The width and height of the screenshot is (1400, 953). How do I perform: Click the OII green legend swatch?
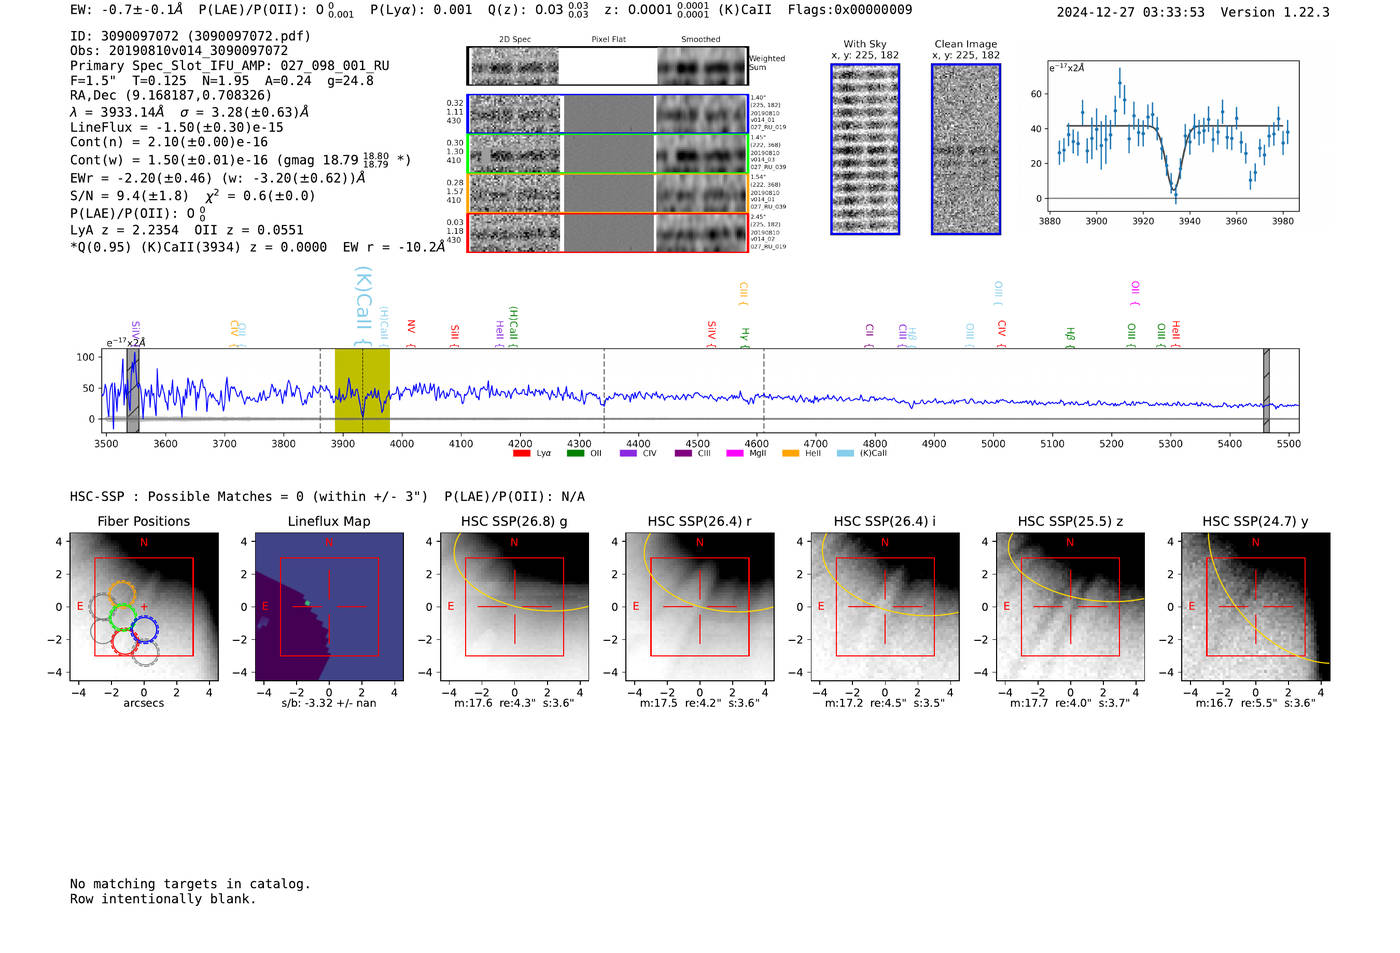coord(575,453)
